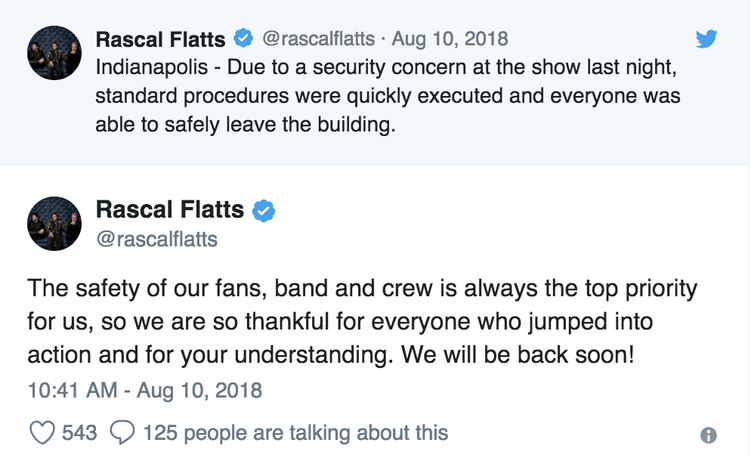
Task: Like the tweet with heart icon
Action: pos(42,433)
